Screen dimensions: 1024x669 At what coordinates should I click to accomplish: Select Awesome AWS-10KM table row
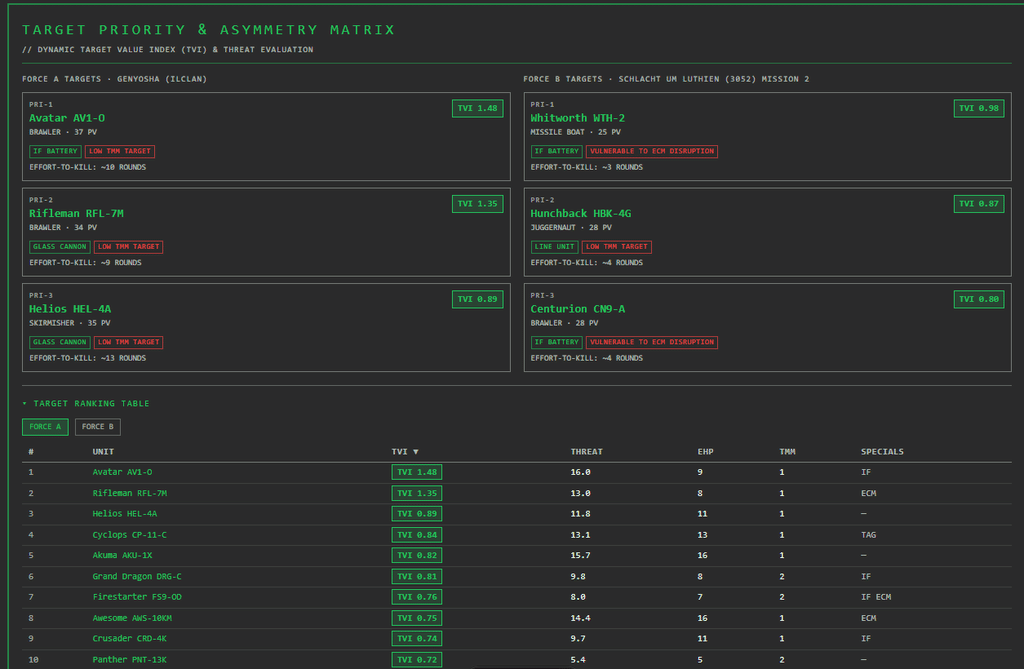pyautogui.click(x=517, y=618)
